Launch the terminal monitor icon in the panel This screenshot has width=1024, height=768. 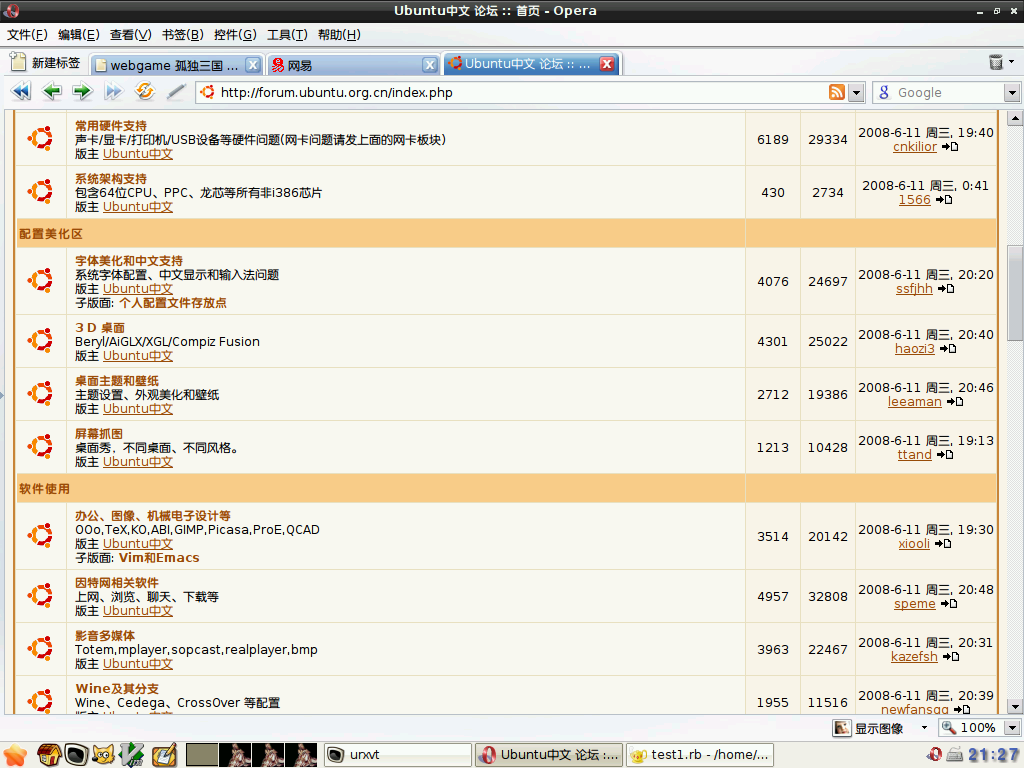point(76,755)
